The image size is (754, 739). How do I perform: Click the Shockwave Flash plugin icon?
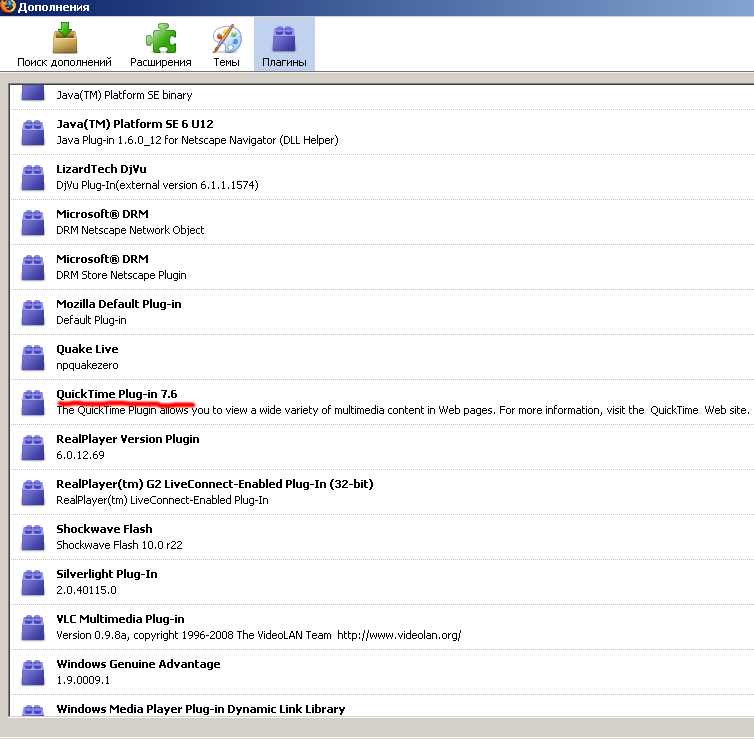[x=33, y=537]
